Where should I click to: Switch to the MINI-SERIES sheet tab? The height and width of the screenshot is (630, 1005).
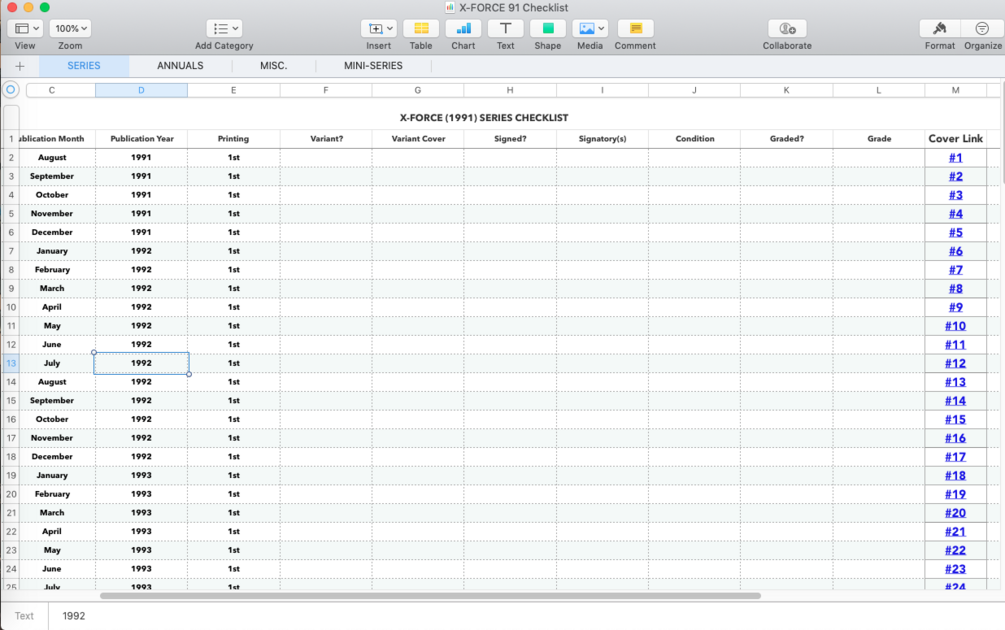pyautogui.click(x=373, y=66)
